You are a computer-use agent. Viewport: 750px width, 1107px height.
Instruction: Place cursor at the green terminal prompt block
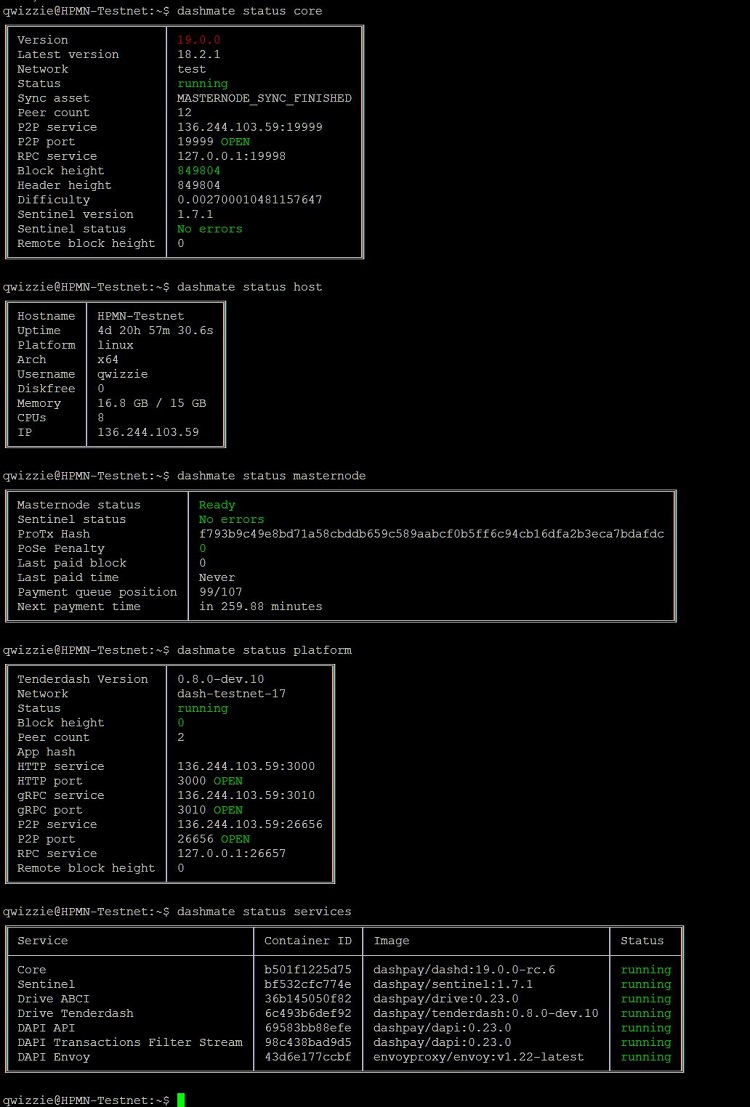coord(181,1100)
